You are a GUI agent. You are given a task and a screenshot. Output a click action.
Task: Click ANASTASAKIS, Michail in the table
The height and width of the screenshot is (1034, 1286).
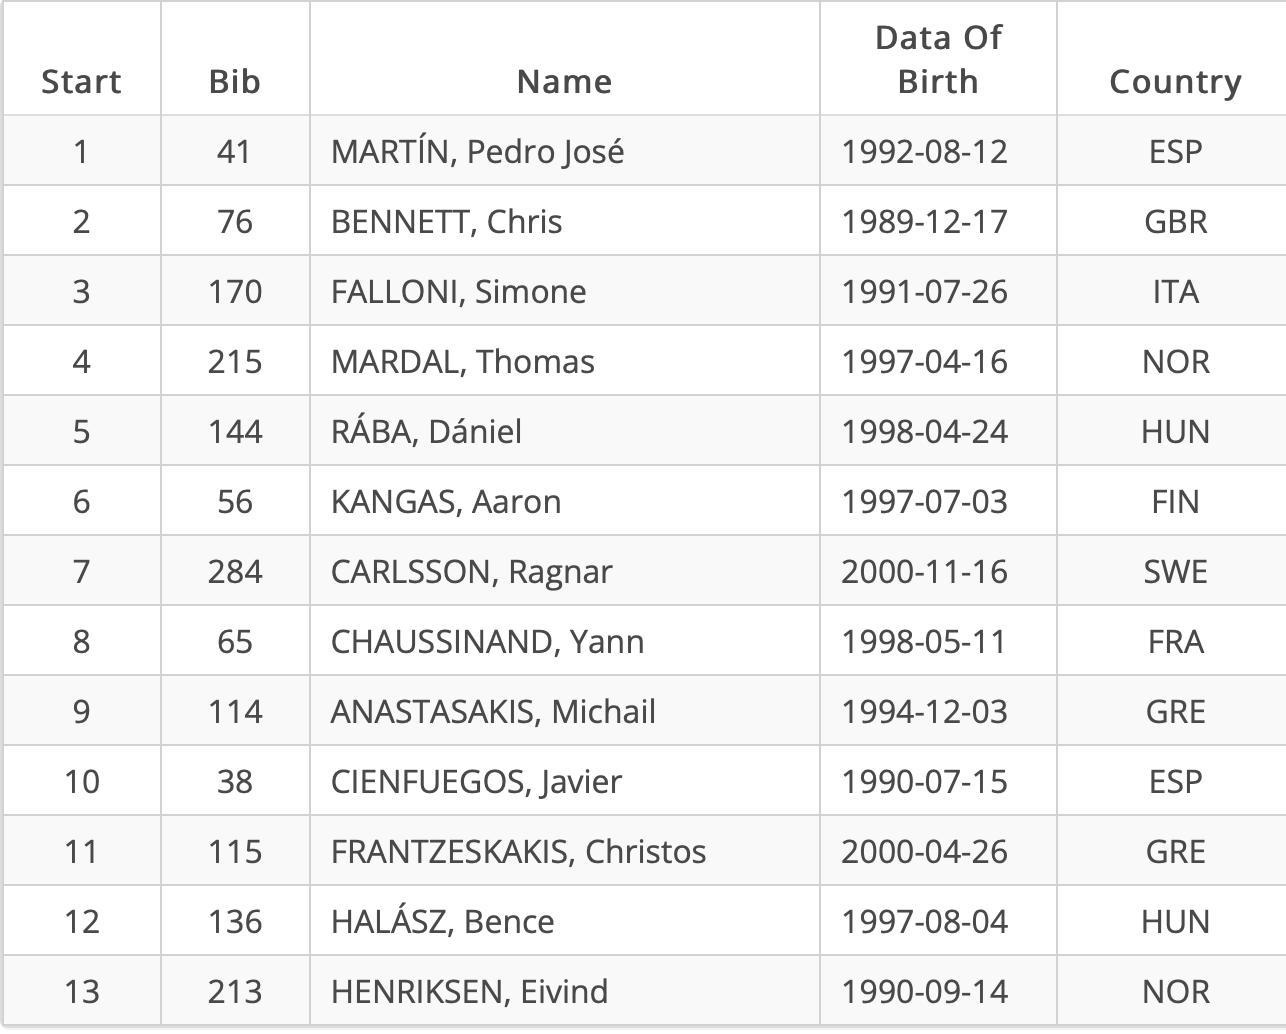pos(493,711)
